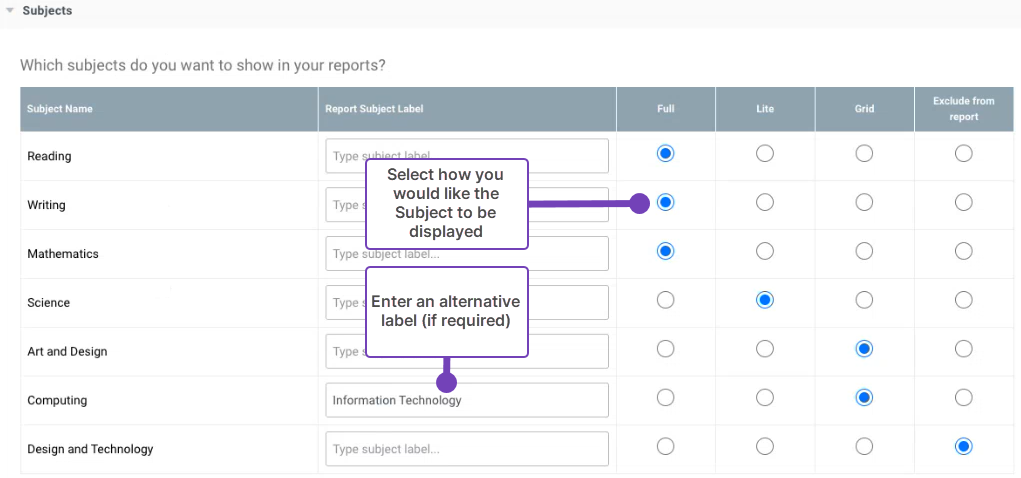
Task: Set Art and Design to Lite
Action: coord(764,349)
